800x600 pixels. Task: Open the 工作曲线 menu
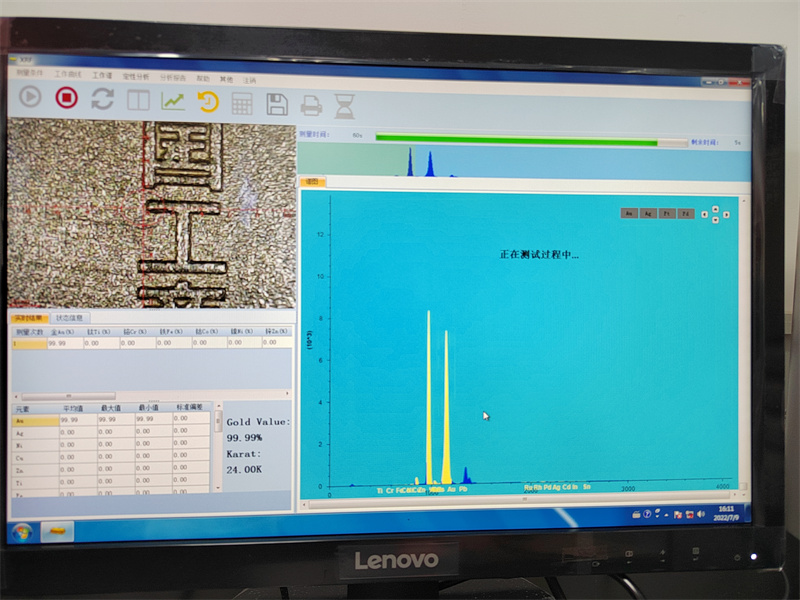(66, 74)
